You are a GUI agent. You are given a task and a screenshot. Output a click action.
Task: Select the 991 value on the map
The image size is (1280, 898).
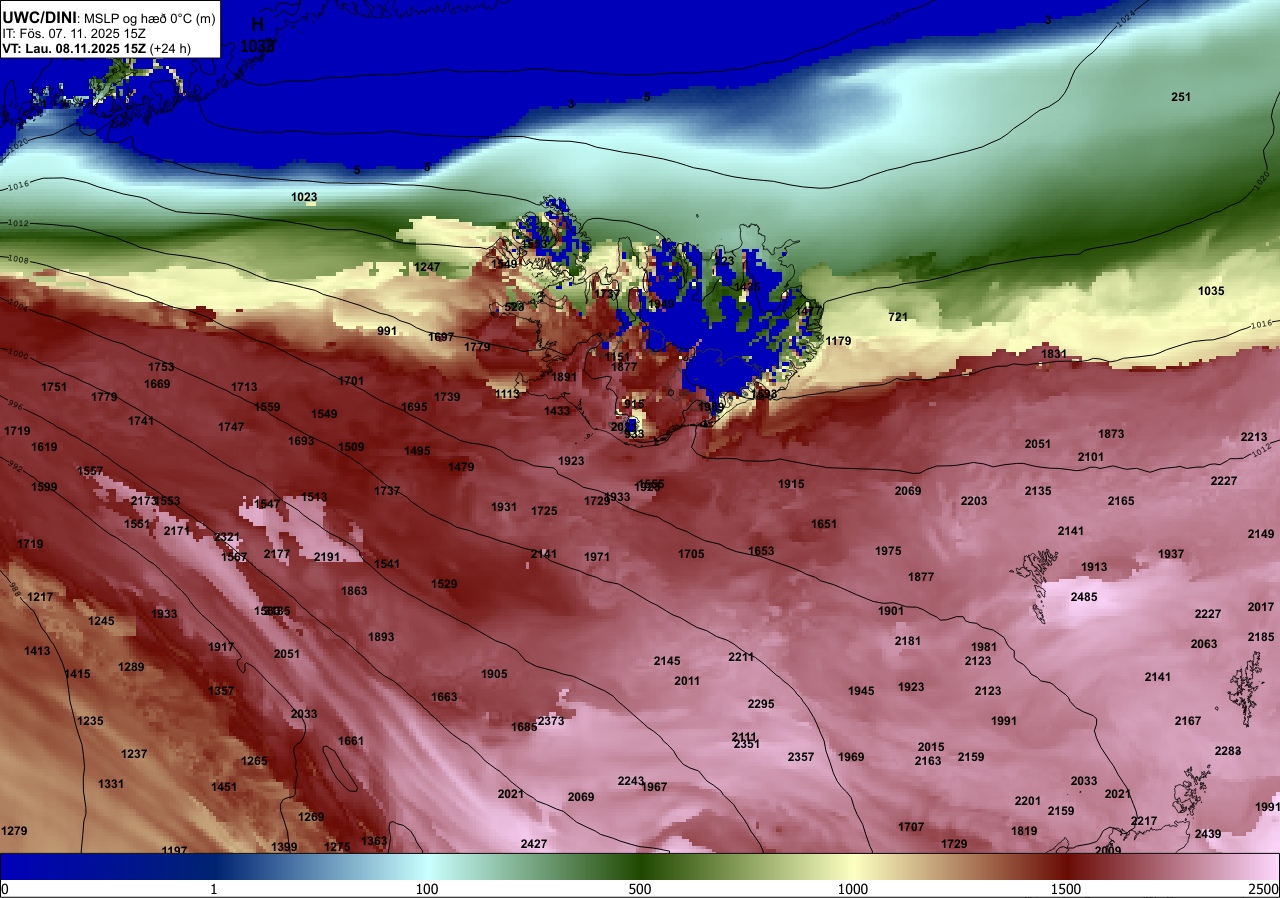coord(387,331)
